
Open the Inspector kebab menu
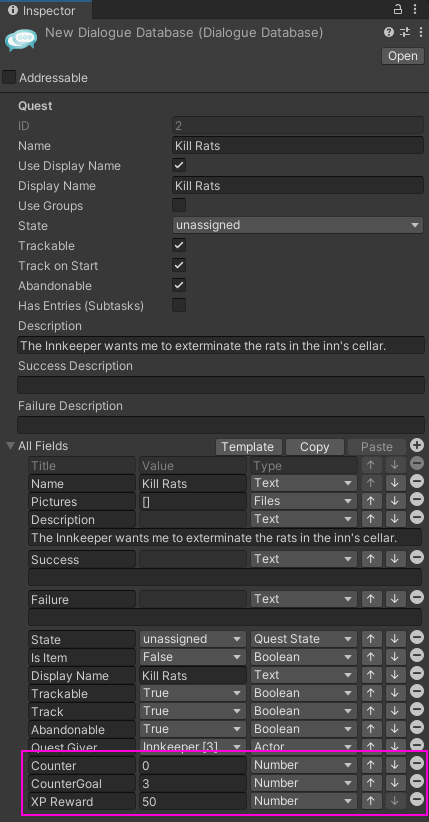[416, 9]
